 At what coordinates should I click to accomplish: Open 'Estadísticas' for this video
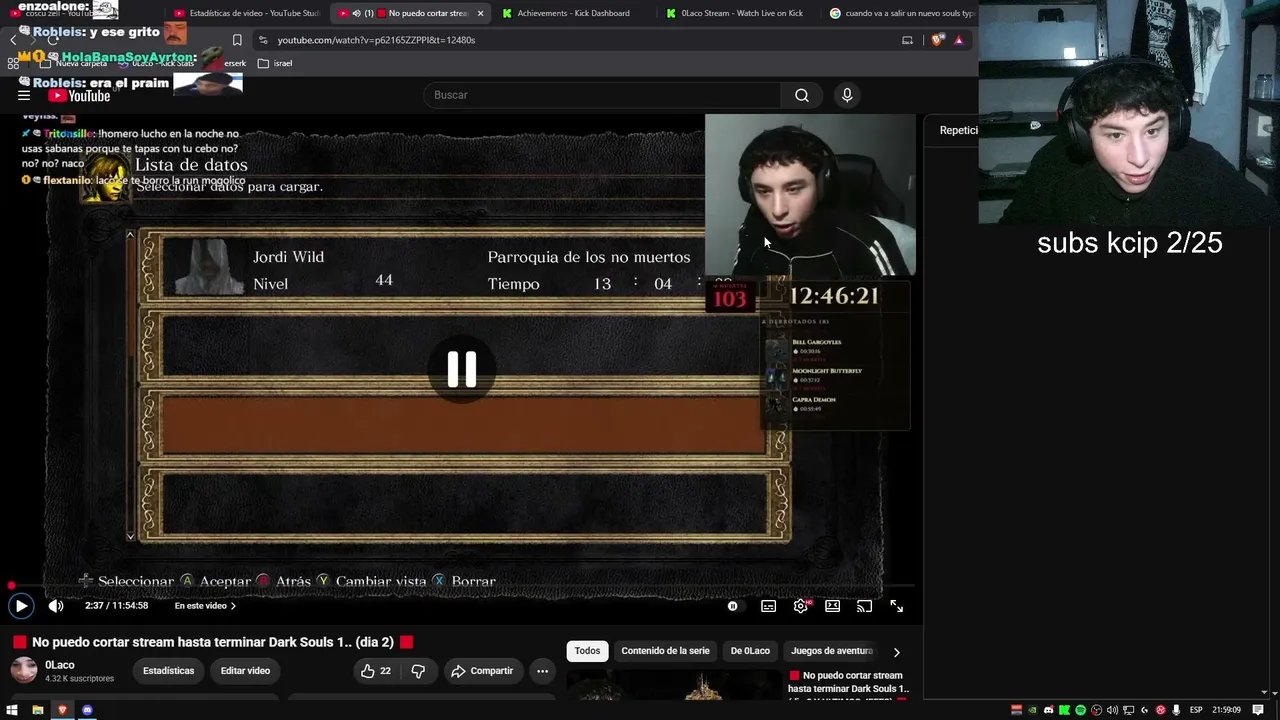pyautogui.click(x=168, y=671)
